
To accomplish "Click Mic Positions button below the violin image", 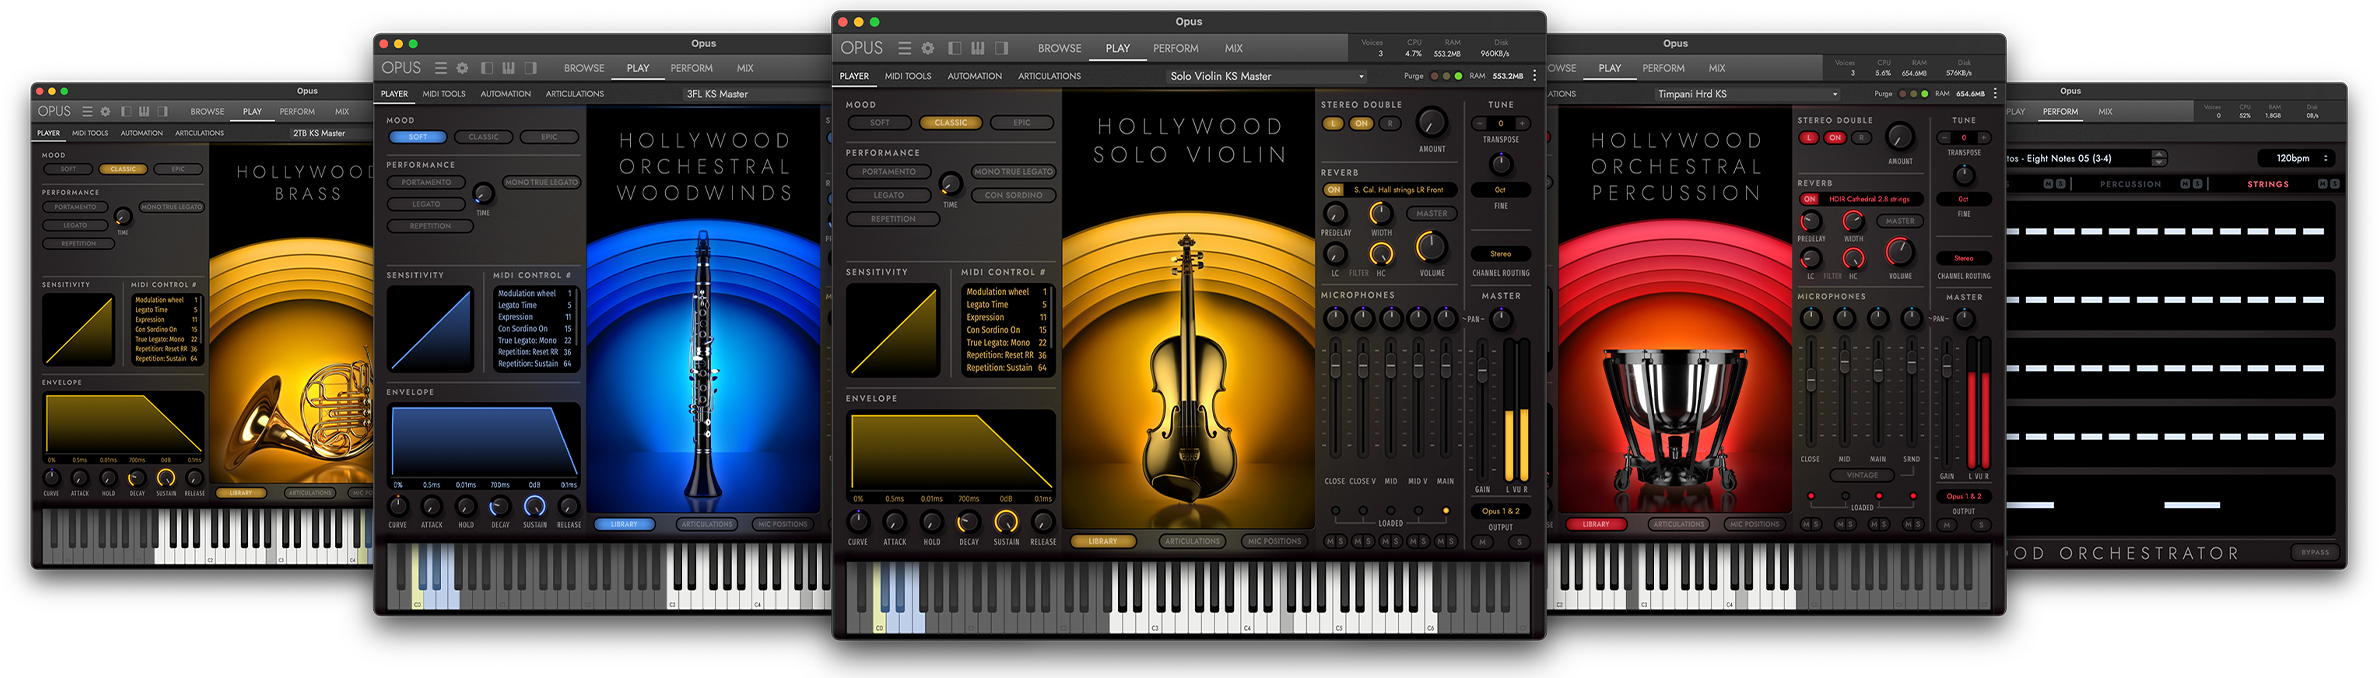I will point(1274,541).
